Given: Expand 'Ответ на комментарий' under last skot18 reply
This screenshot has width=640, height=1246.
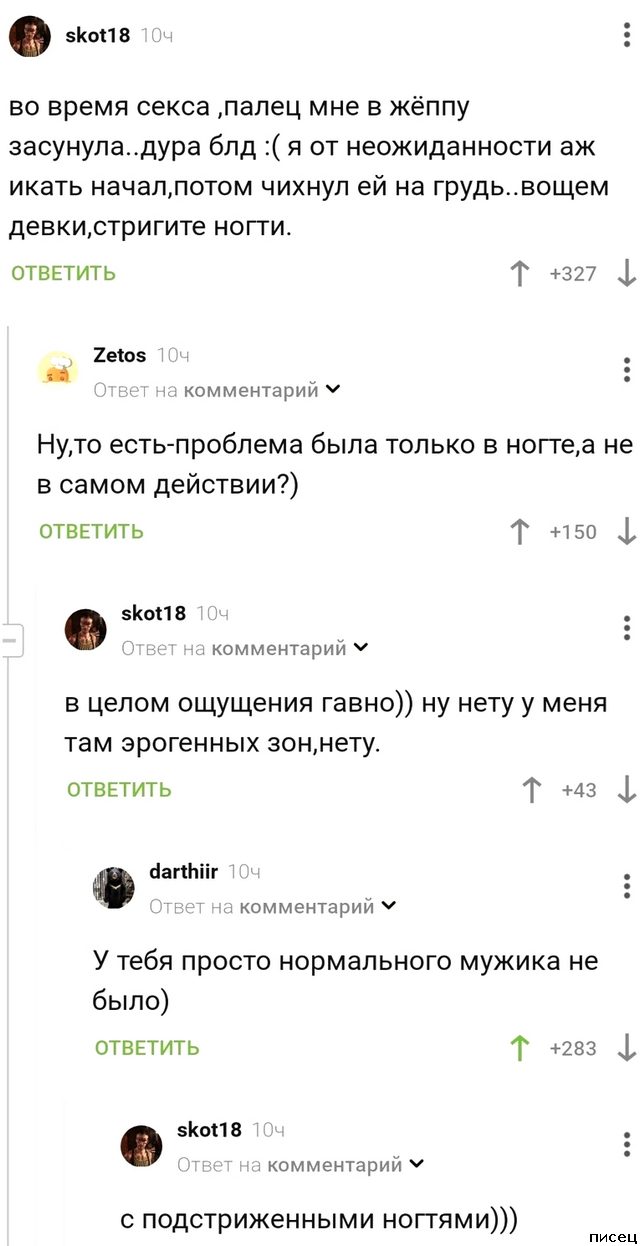Looking at the screenshot, I should click(417, 1164).
